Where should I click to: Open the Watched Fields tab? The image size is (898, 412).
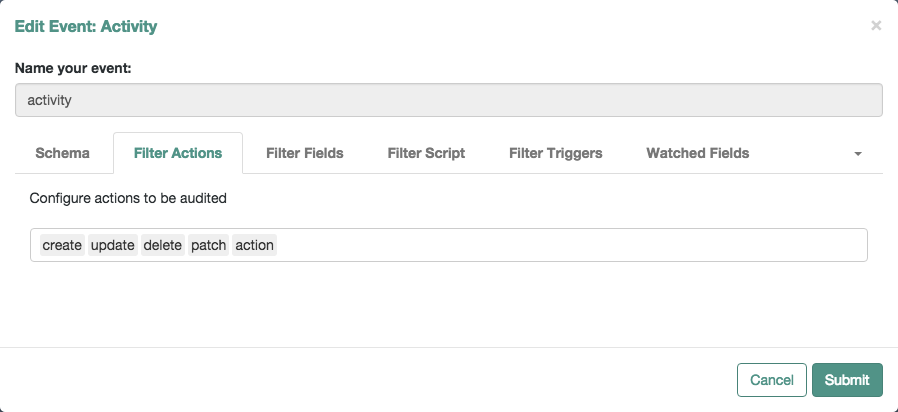[x=698, y=153]
